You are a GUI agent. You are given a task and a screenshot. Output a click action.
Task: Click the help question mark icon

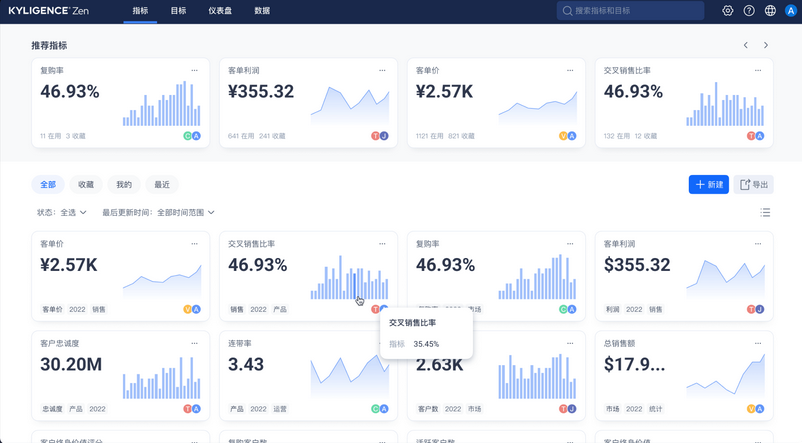749,11
